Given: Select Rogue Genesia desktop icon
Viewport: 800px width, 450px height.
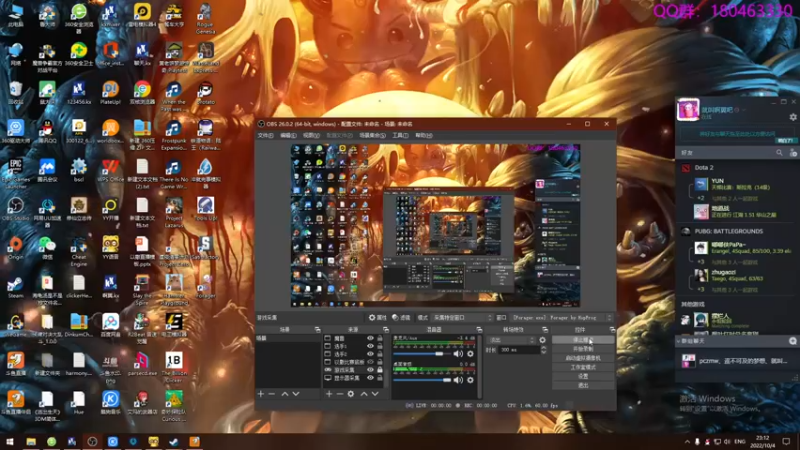Looking at the screenshot, I should tap(205, 18).
